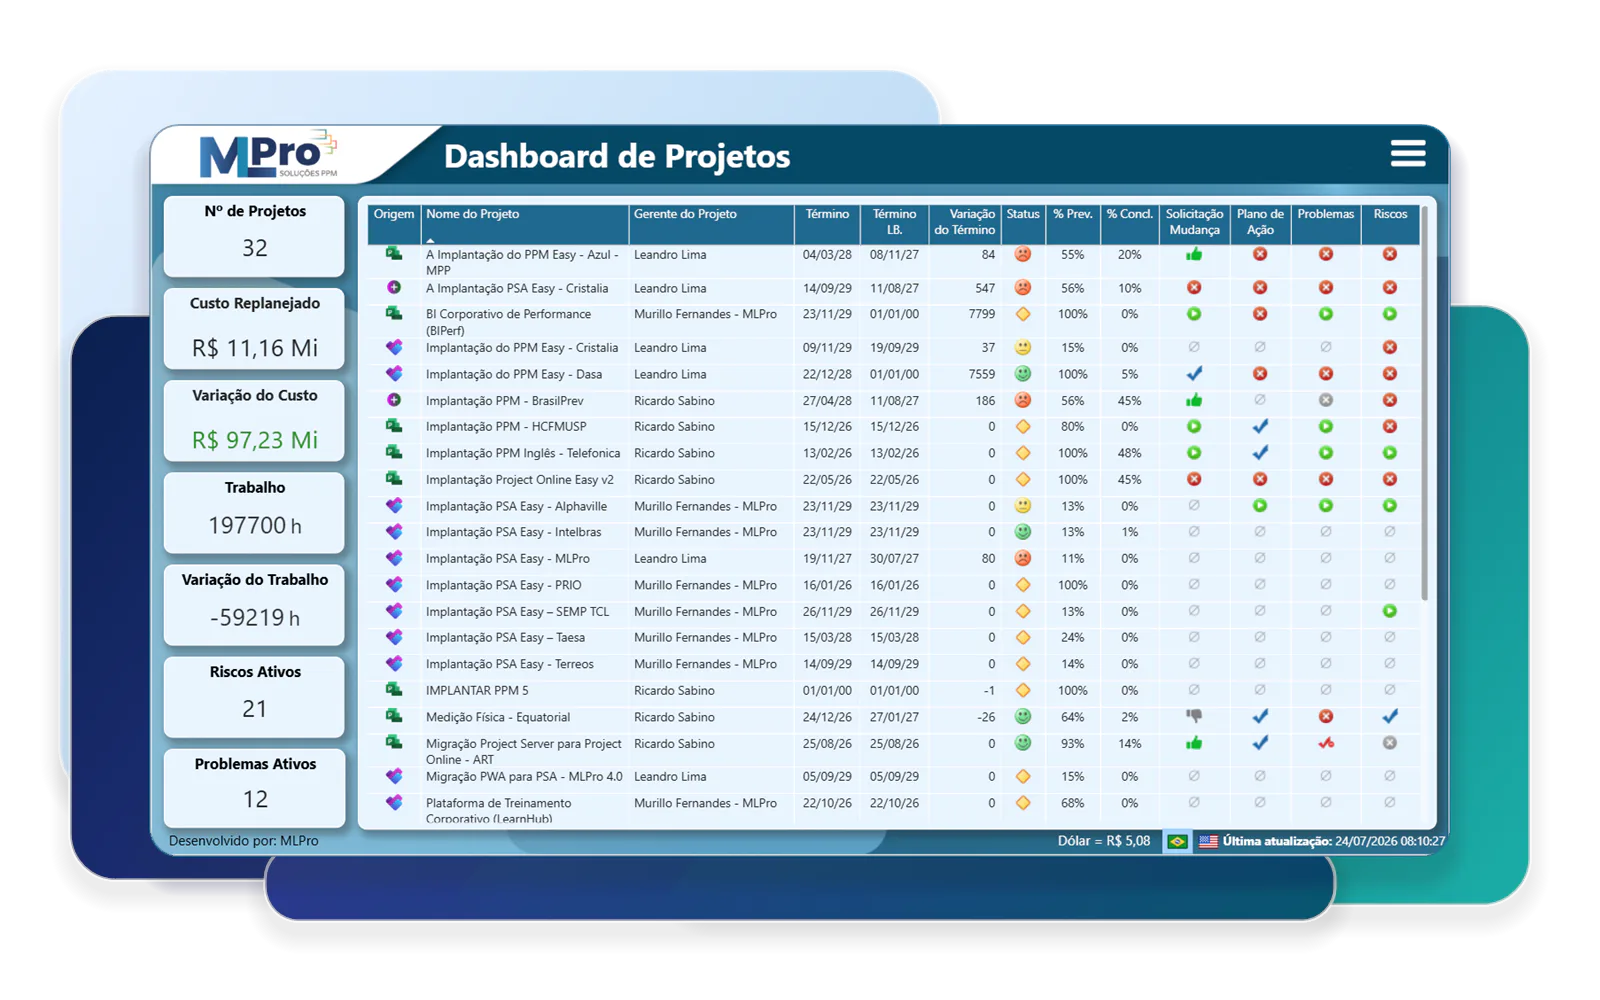The height and width of the screenshot is (1000, 1600).
Task: Click red X Riscos icon for Implantação Project Online Easy v2
Action: 1390,479
